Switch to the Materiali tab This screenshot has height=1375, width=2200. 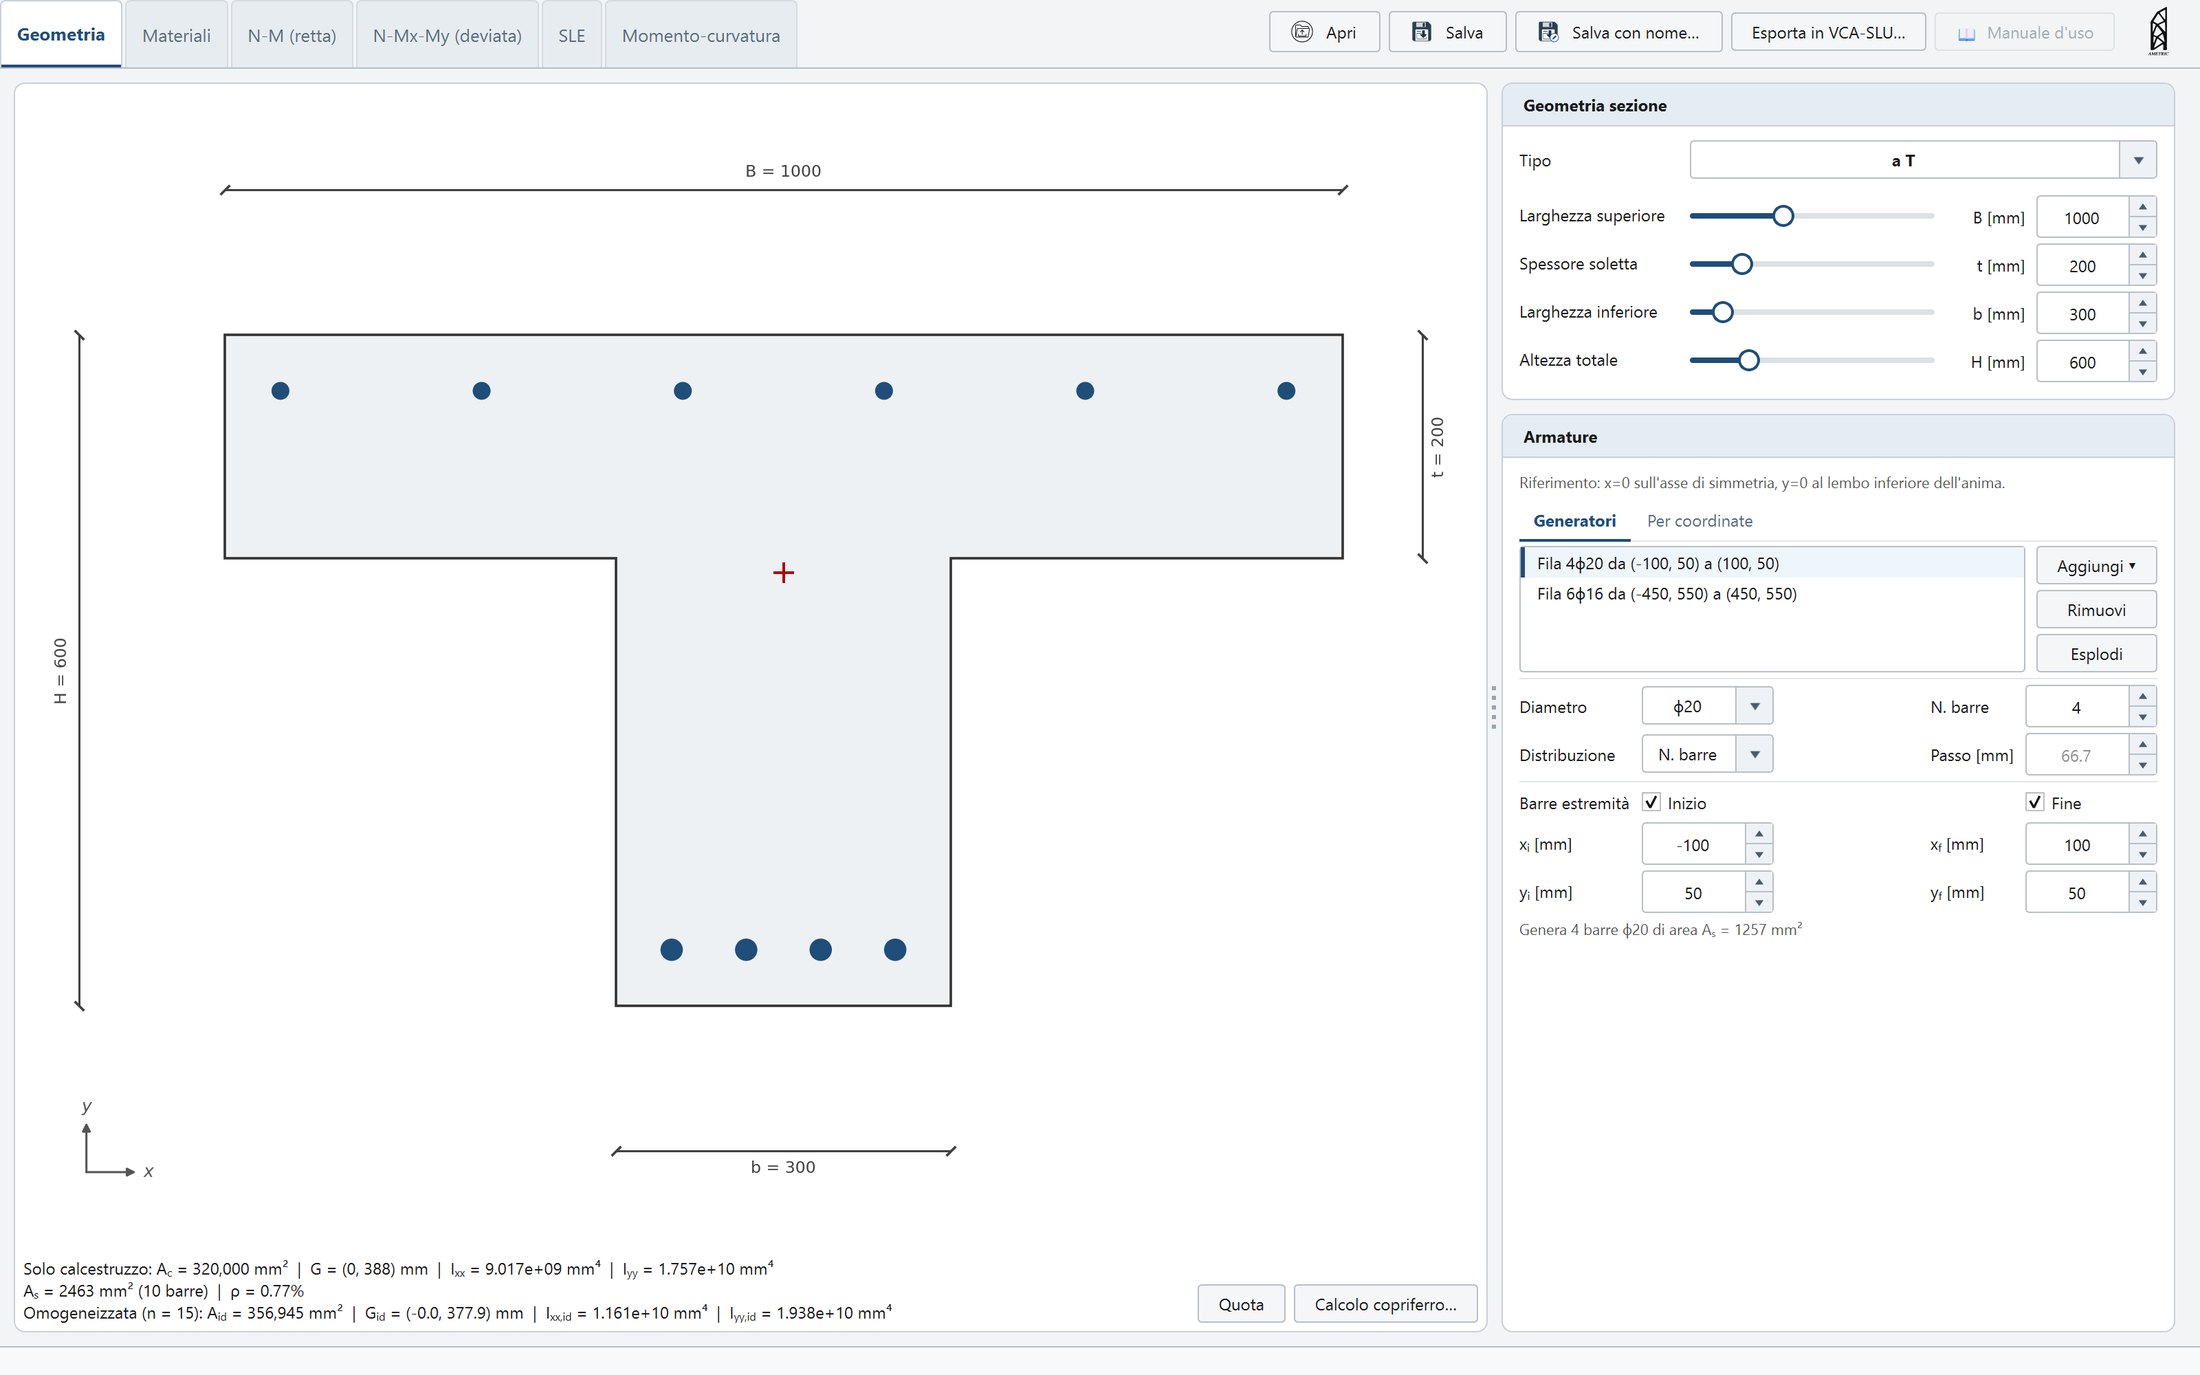176,35
